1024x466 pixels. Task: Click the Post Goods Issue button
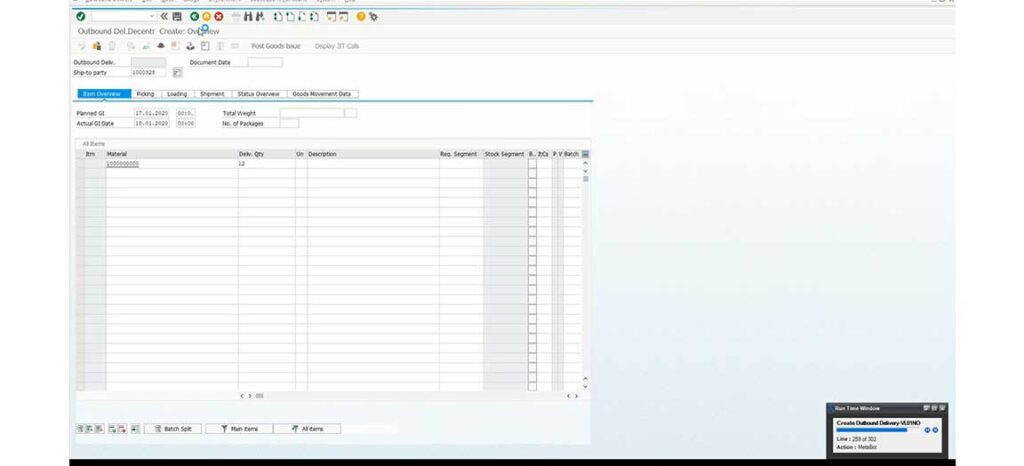pyautogui.click(x=275, y=46)
